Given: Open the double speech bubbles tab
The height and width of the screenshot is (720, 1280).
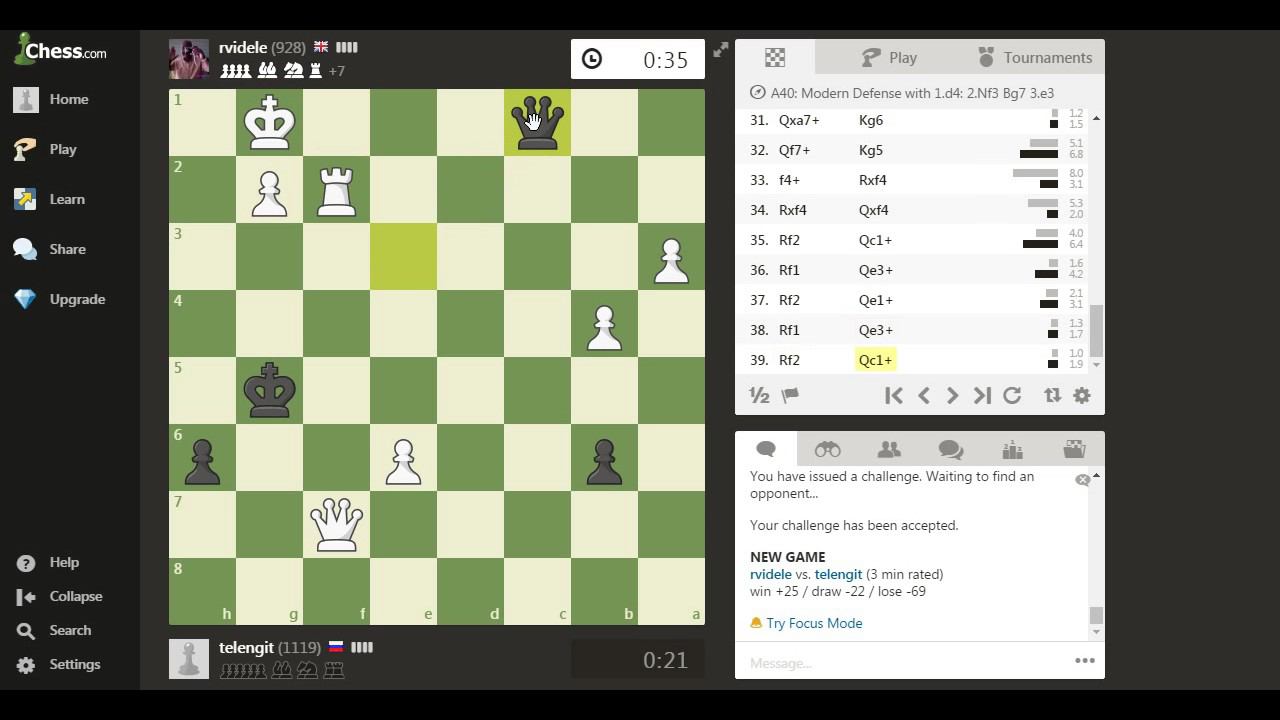Looking at the screenshot, I should point(951,449).
